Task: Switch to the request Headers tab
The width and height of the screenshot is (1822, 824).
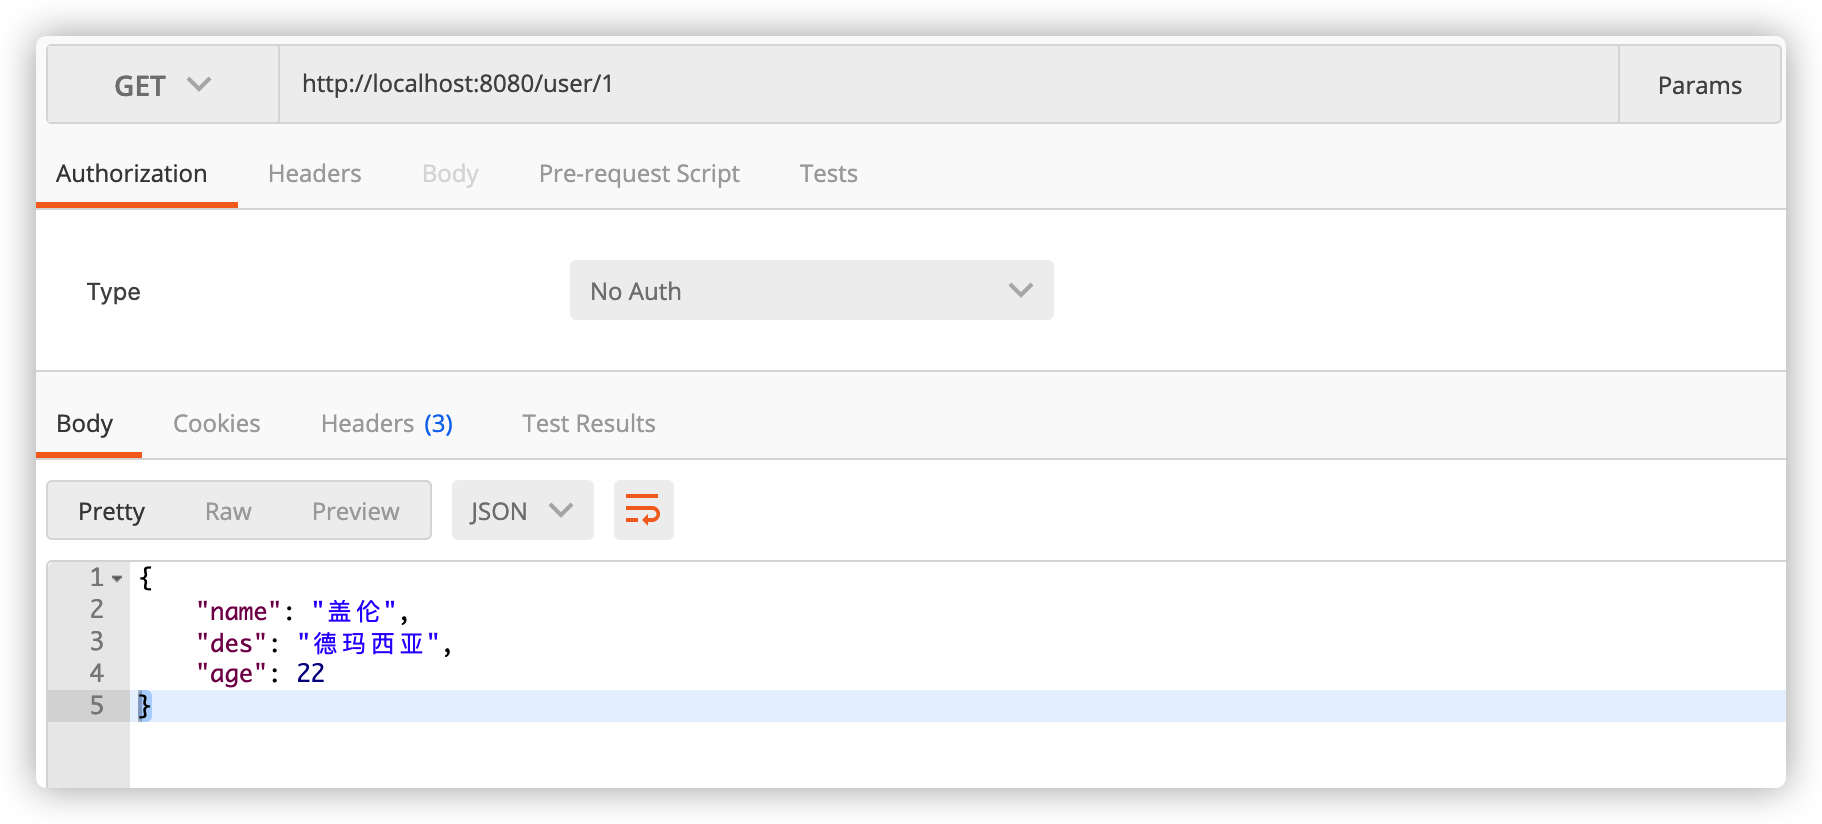Action: click(314, 174)
